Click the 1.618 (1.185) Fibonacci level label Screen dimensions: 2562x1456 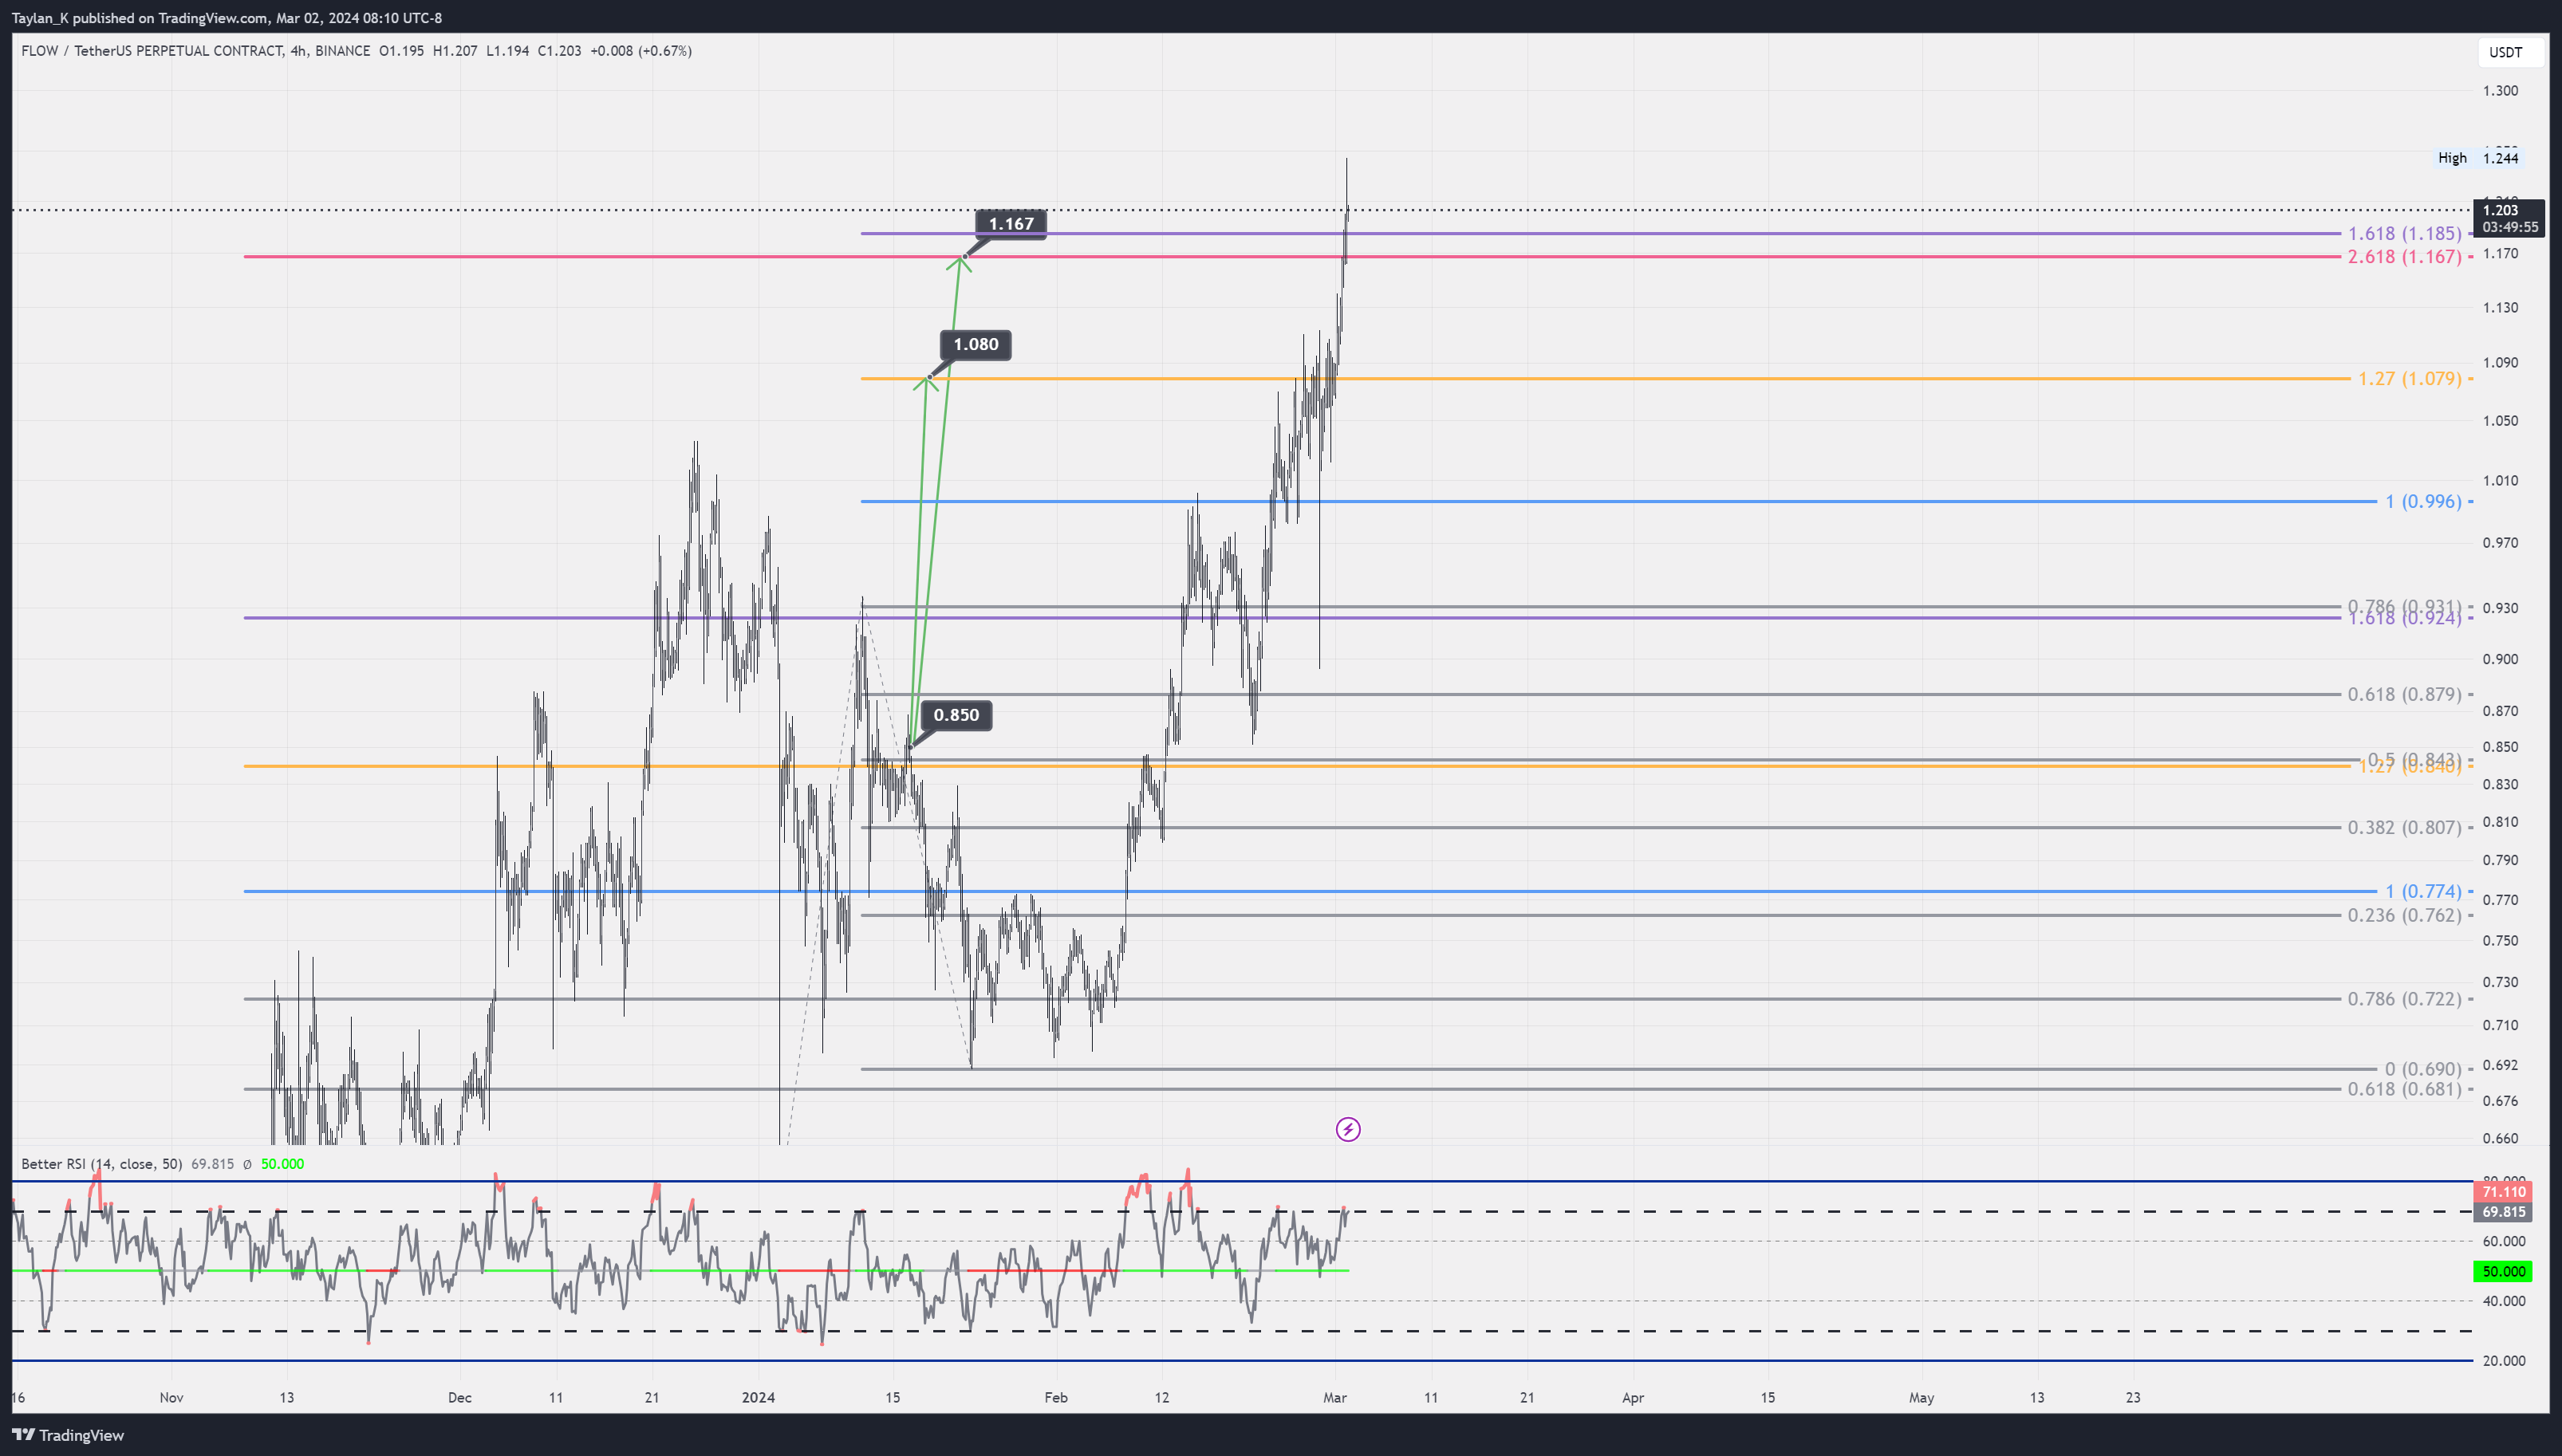point(2404,233)
